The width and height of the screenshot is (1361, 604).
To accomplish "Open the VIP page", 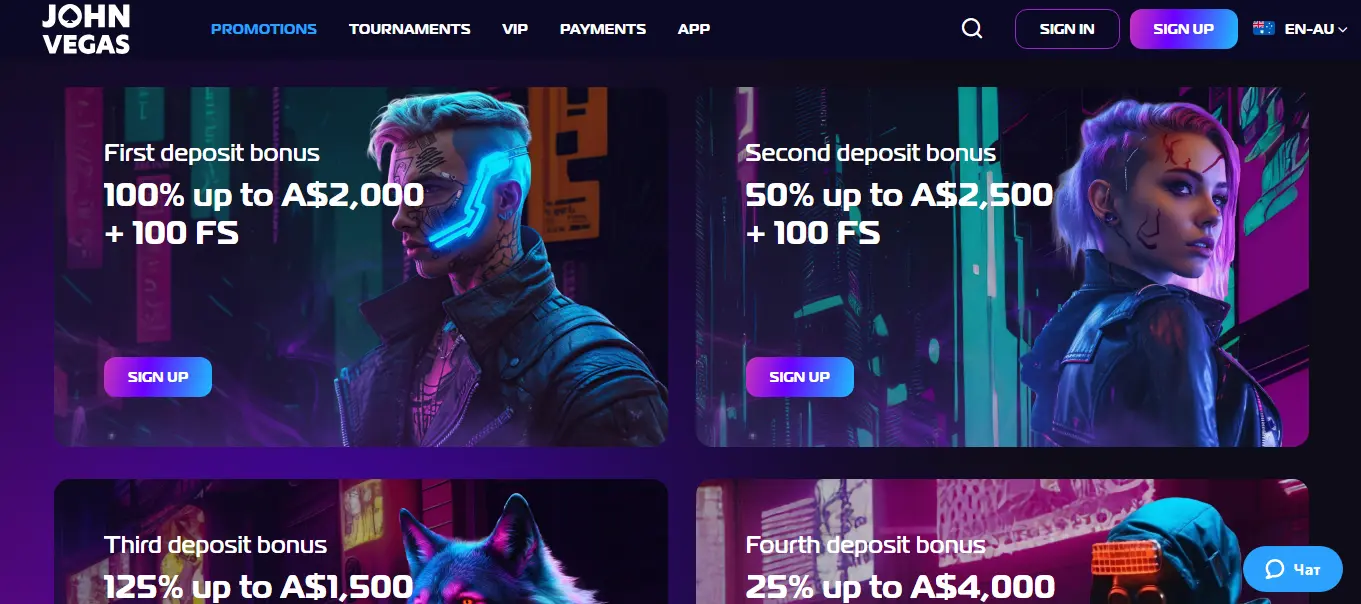I will tap(515, 29).
